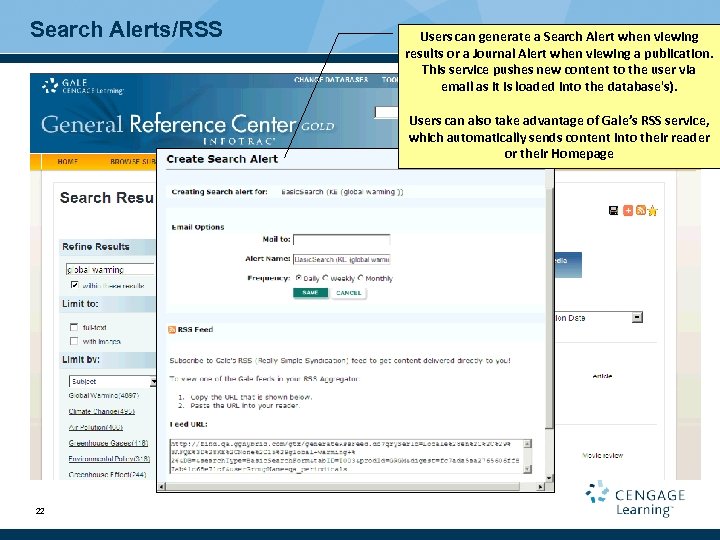The width and height of the screenshot is (720, 540).
Task: Click the SAVE button in the alert dialog
Action: point(310,292)
